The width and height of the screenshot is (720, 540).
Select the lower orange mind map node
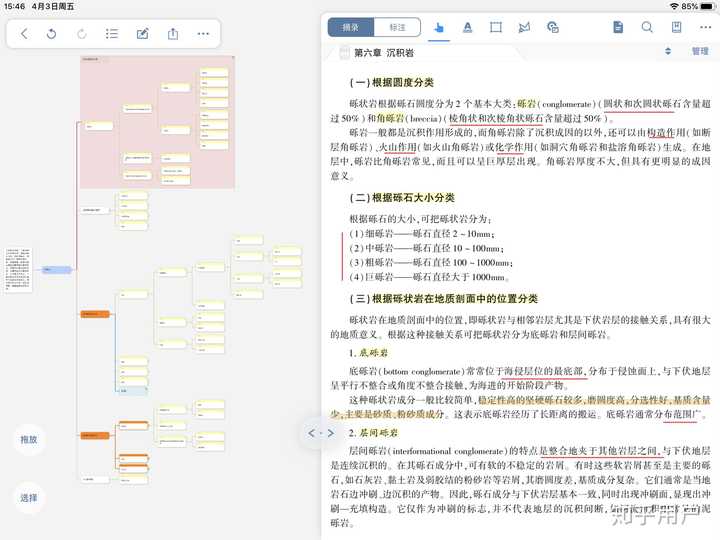pos(95,435)
